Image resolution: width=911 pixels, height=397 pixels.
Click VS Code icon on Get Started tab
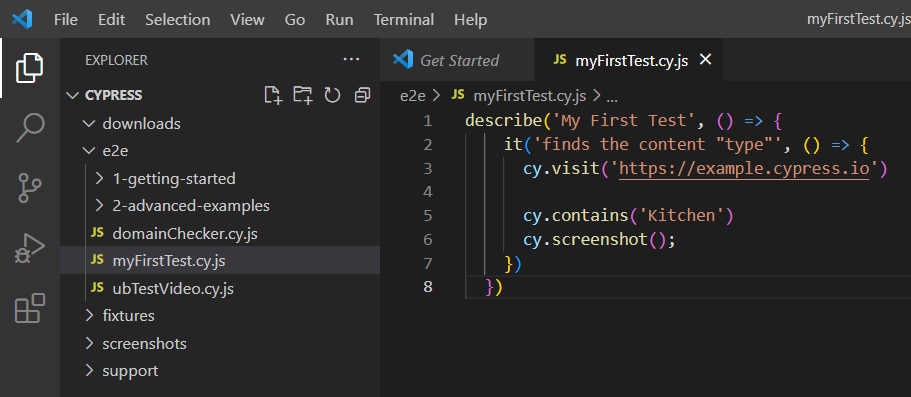click(x=403, y=59)
